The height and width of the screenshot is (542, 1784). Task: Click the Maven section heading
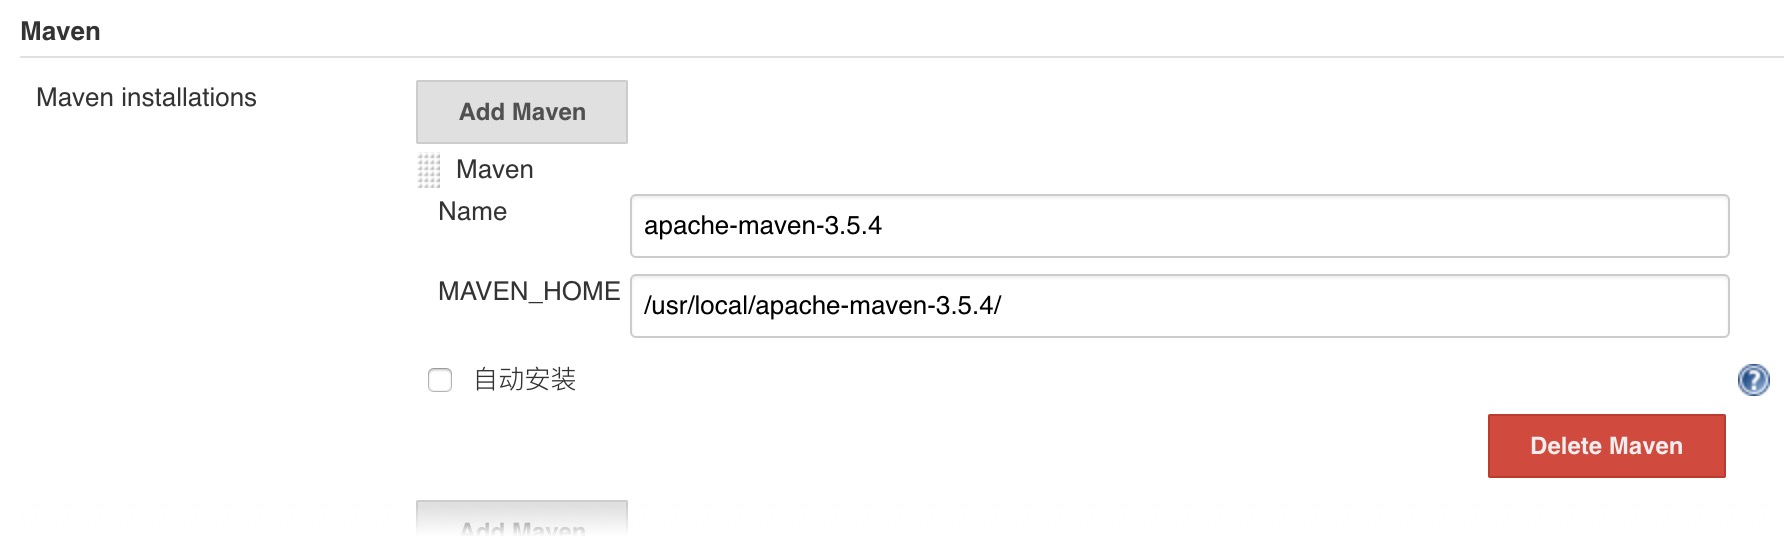pyautogui.click(x=60, y=31)
